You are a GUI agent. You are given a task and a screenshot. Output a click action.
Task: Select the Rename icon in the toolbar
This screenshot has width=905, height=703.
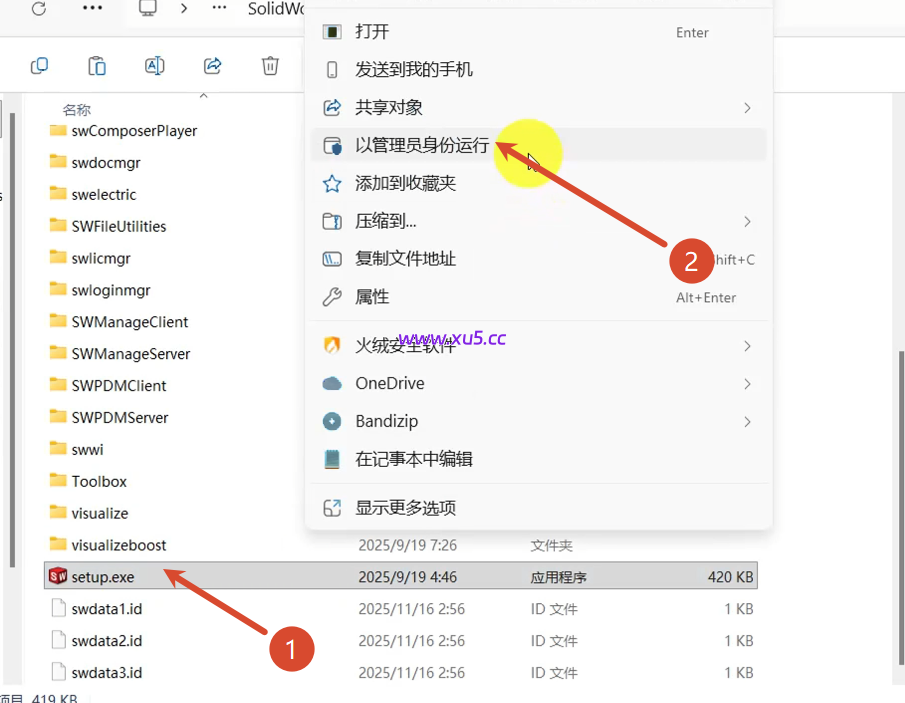click(x=154, y=65)
